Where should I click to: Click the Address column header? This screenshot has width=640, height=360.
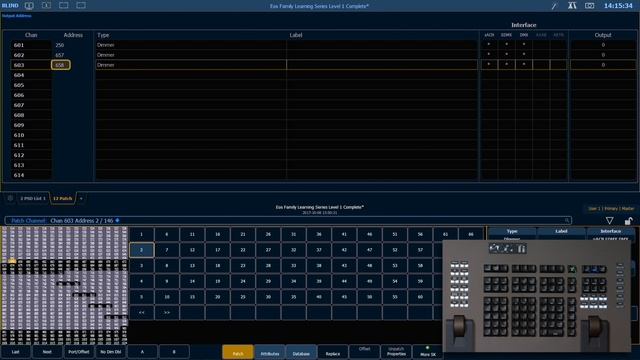point(73,35)
